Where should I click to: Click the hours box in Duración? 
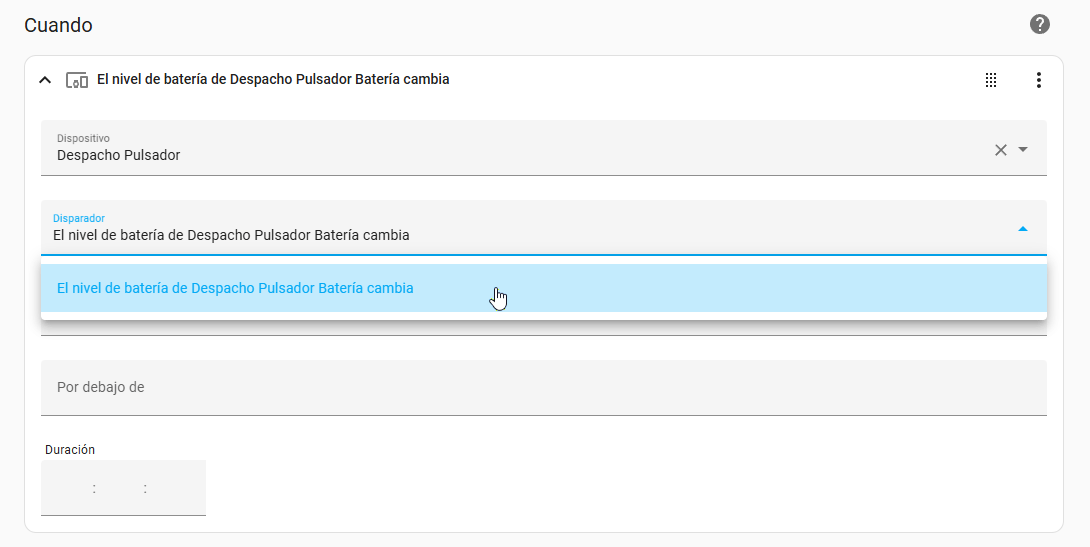pos(67,488)
